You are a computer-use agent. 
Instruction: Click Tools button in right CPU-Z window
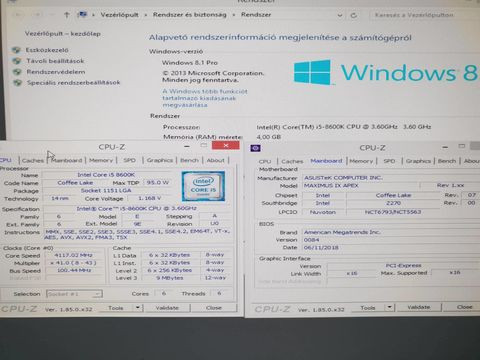tap(368, 308)
